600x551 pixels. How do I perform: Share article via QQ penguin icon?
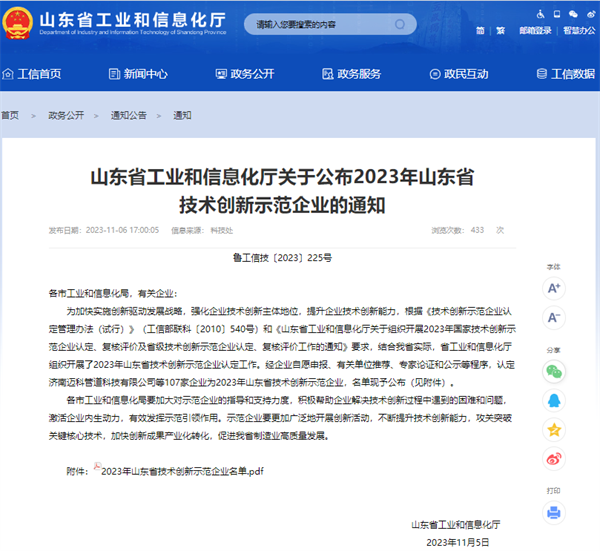(x=553, y=400)
